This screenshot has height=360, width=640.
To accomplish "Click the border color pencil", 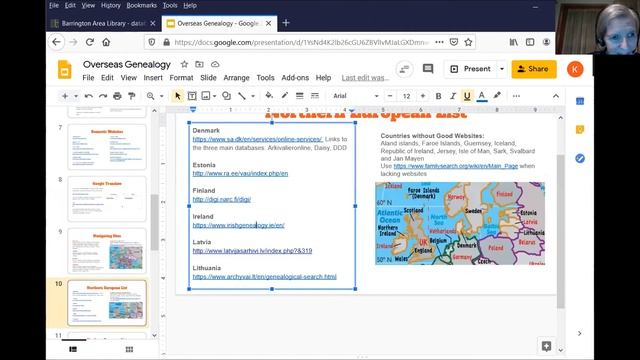I will click(284, 96).
